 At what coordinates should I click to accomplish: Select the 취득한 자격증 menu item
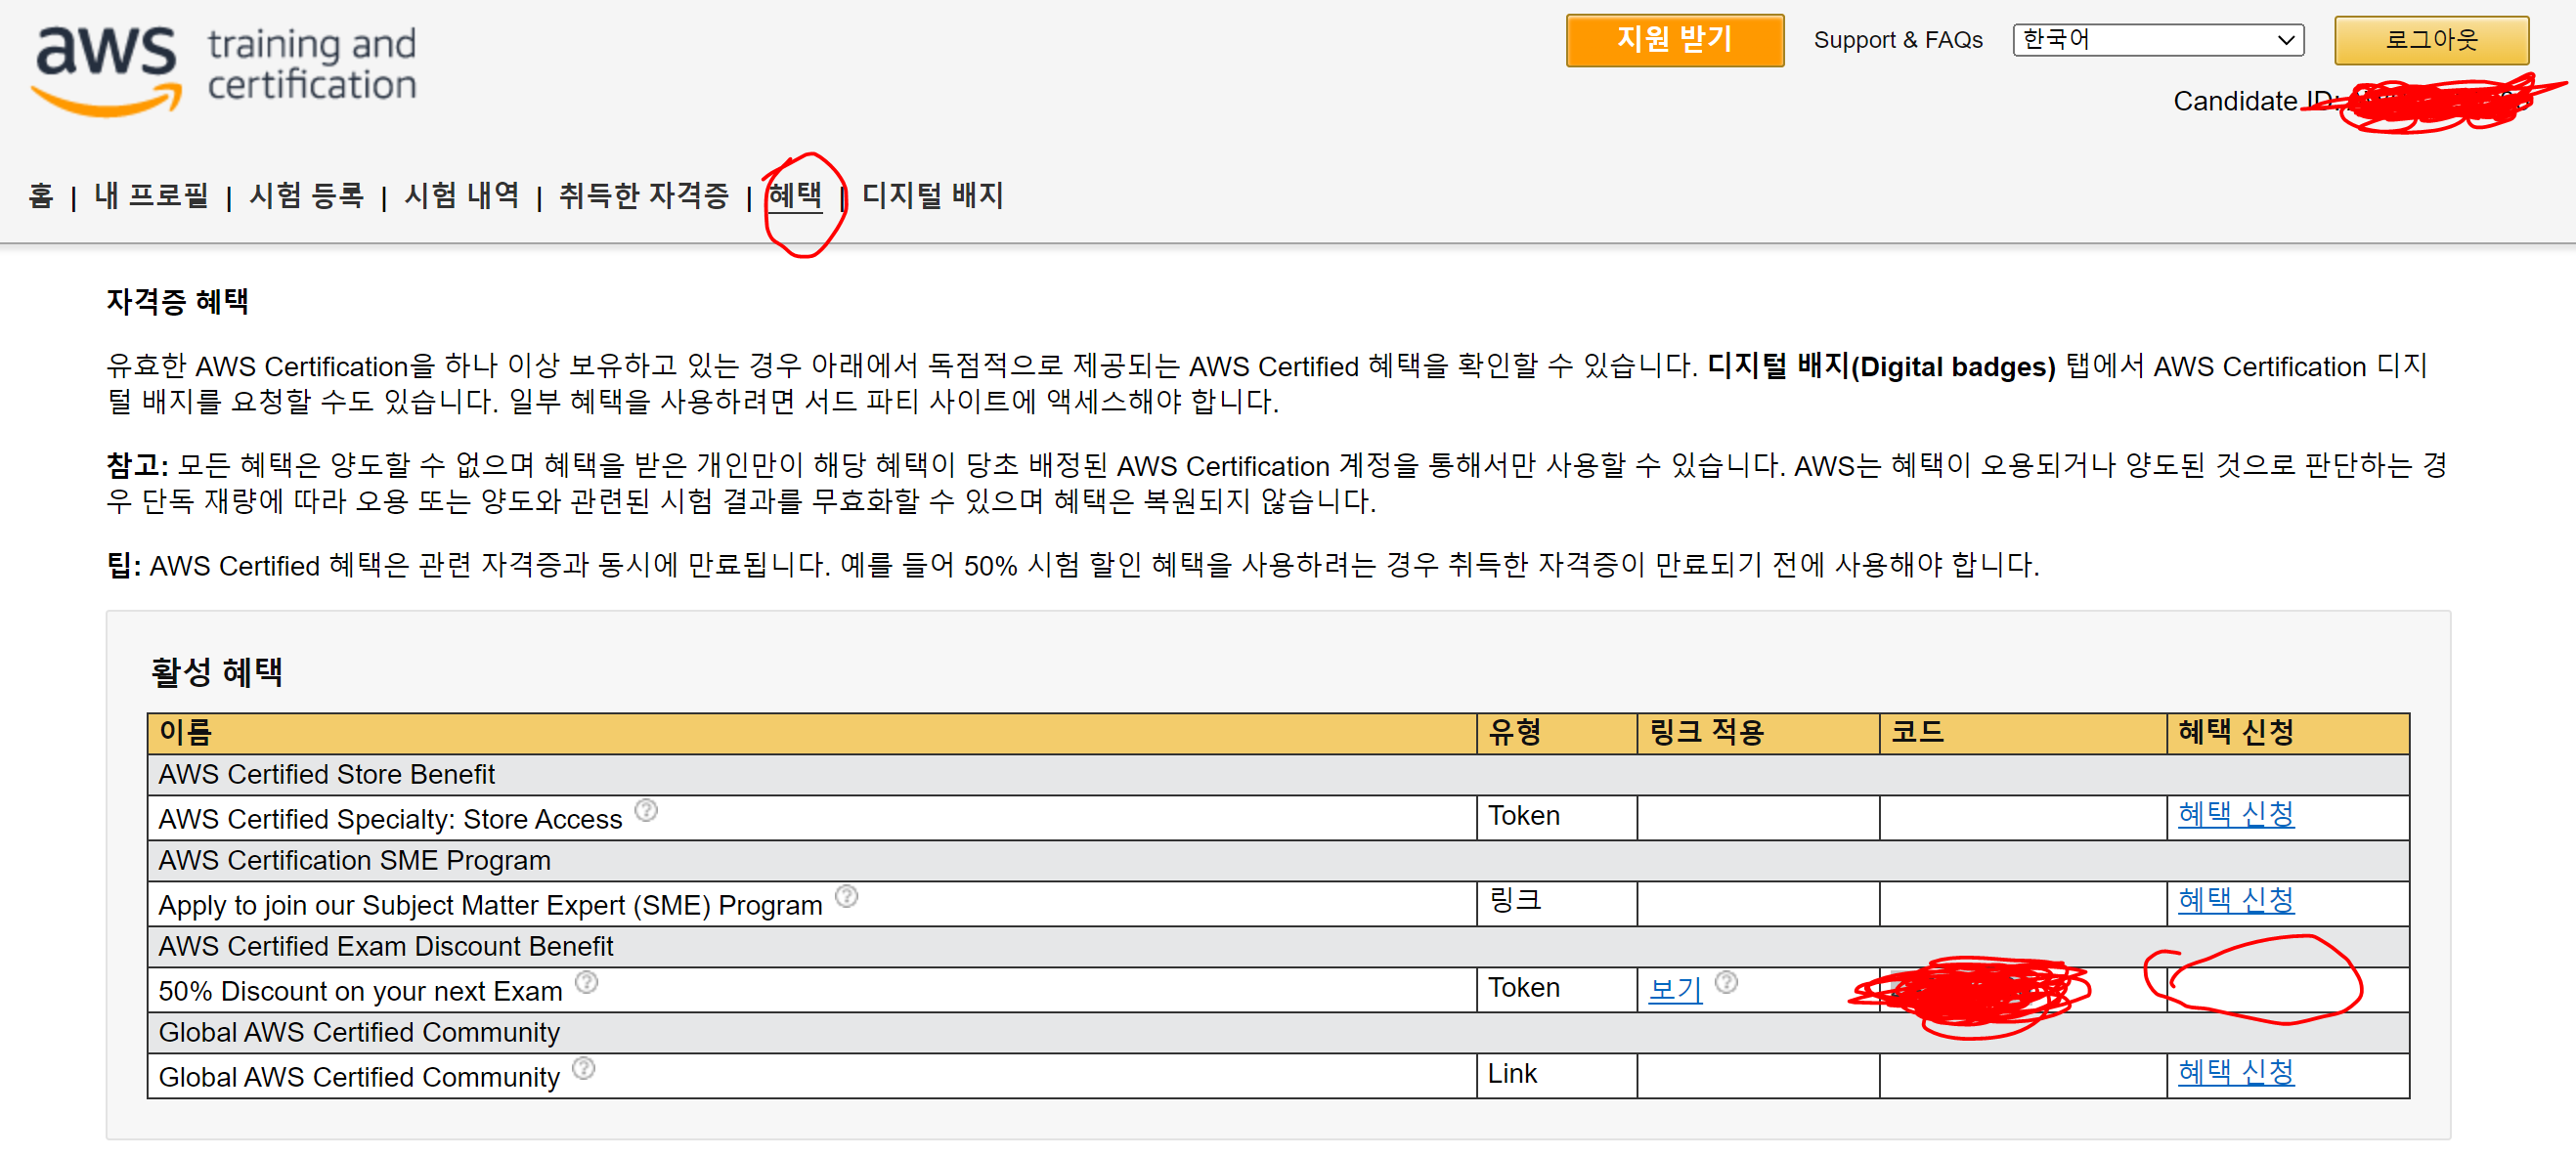[644, 195]
